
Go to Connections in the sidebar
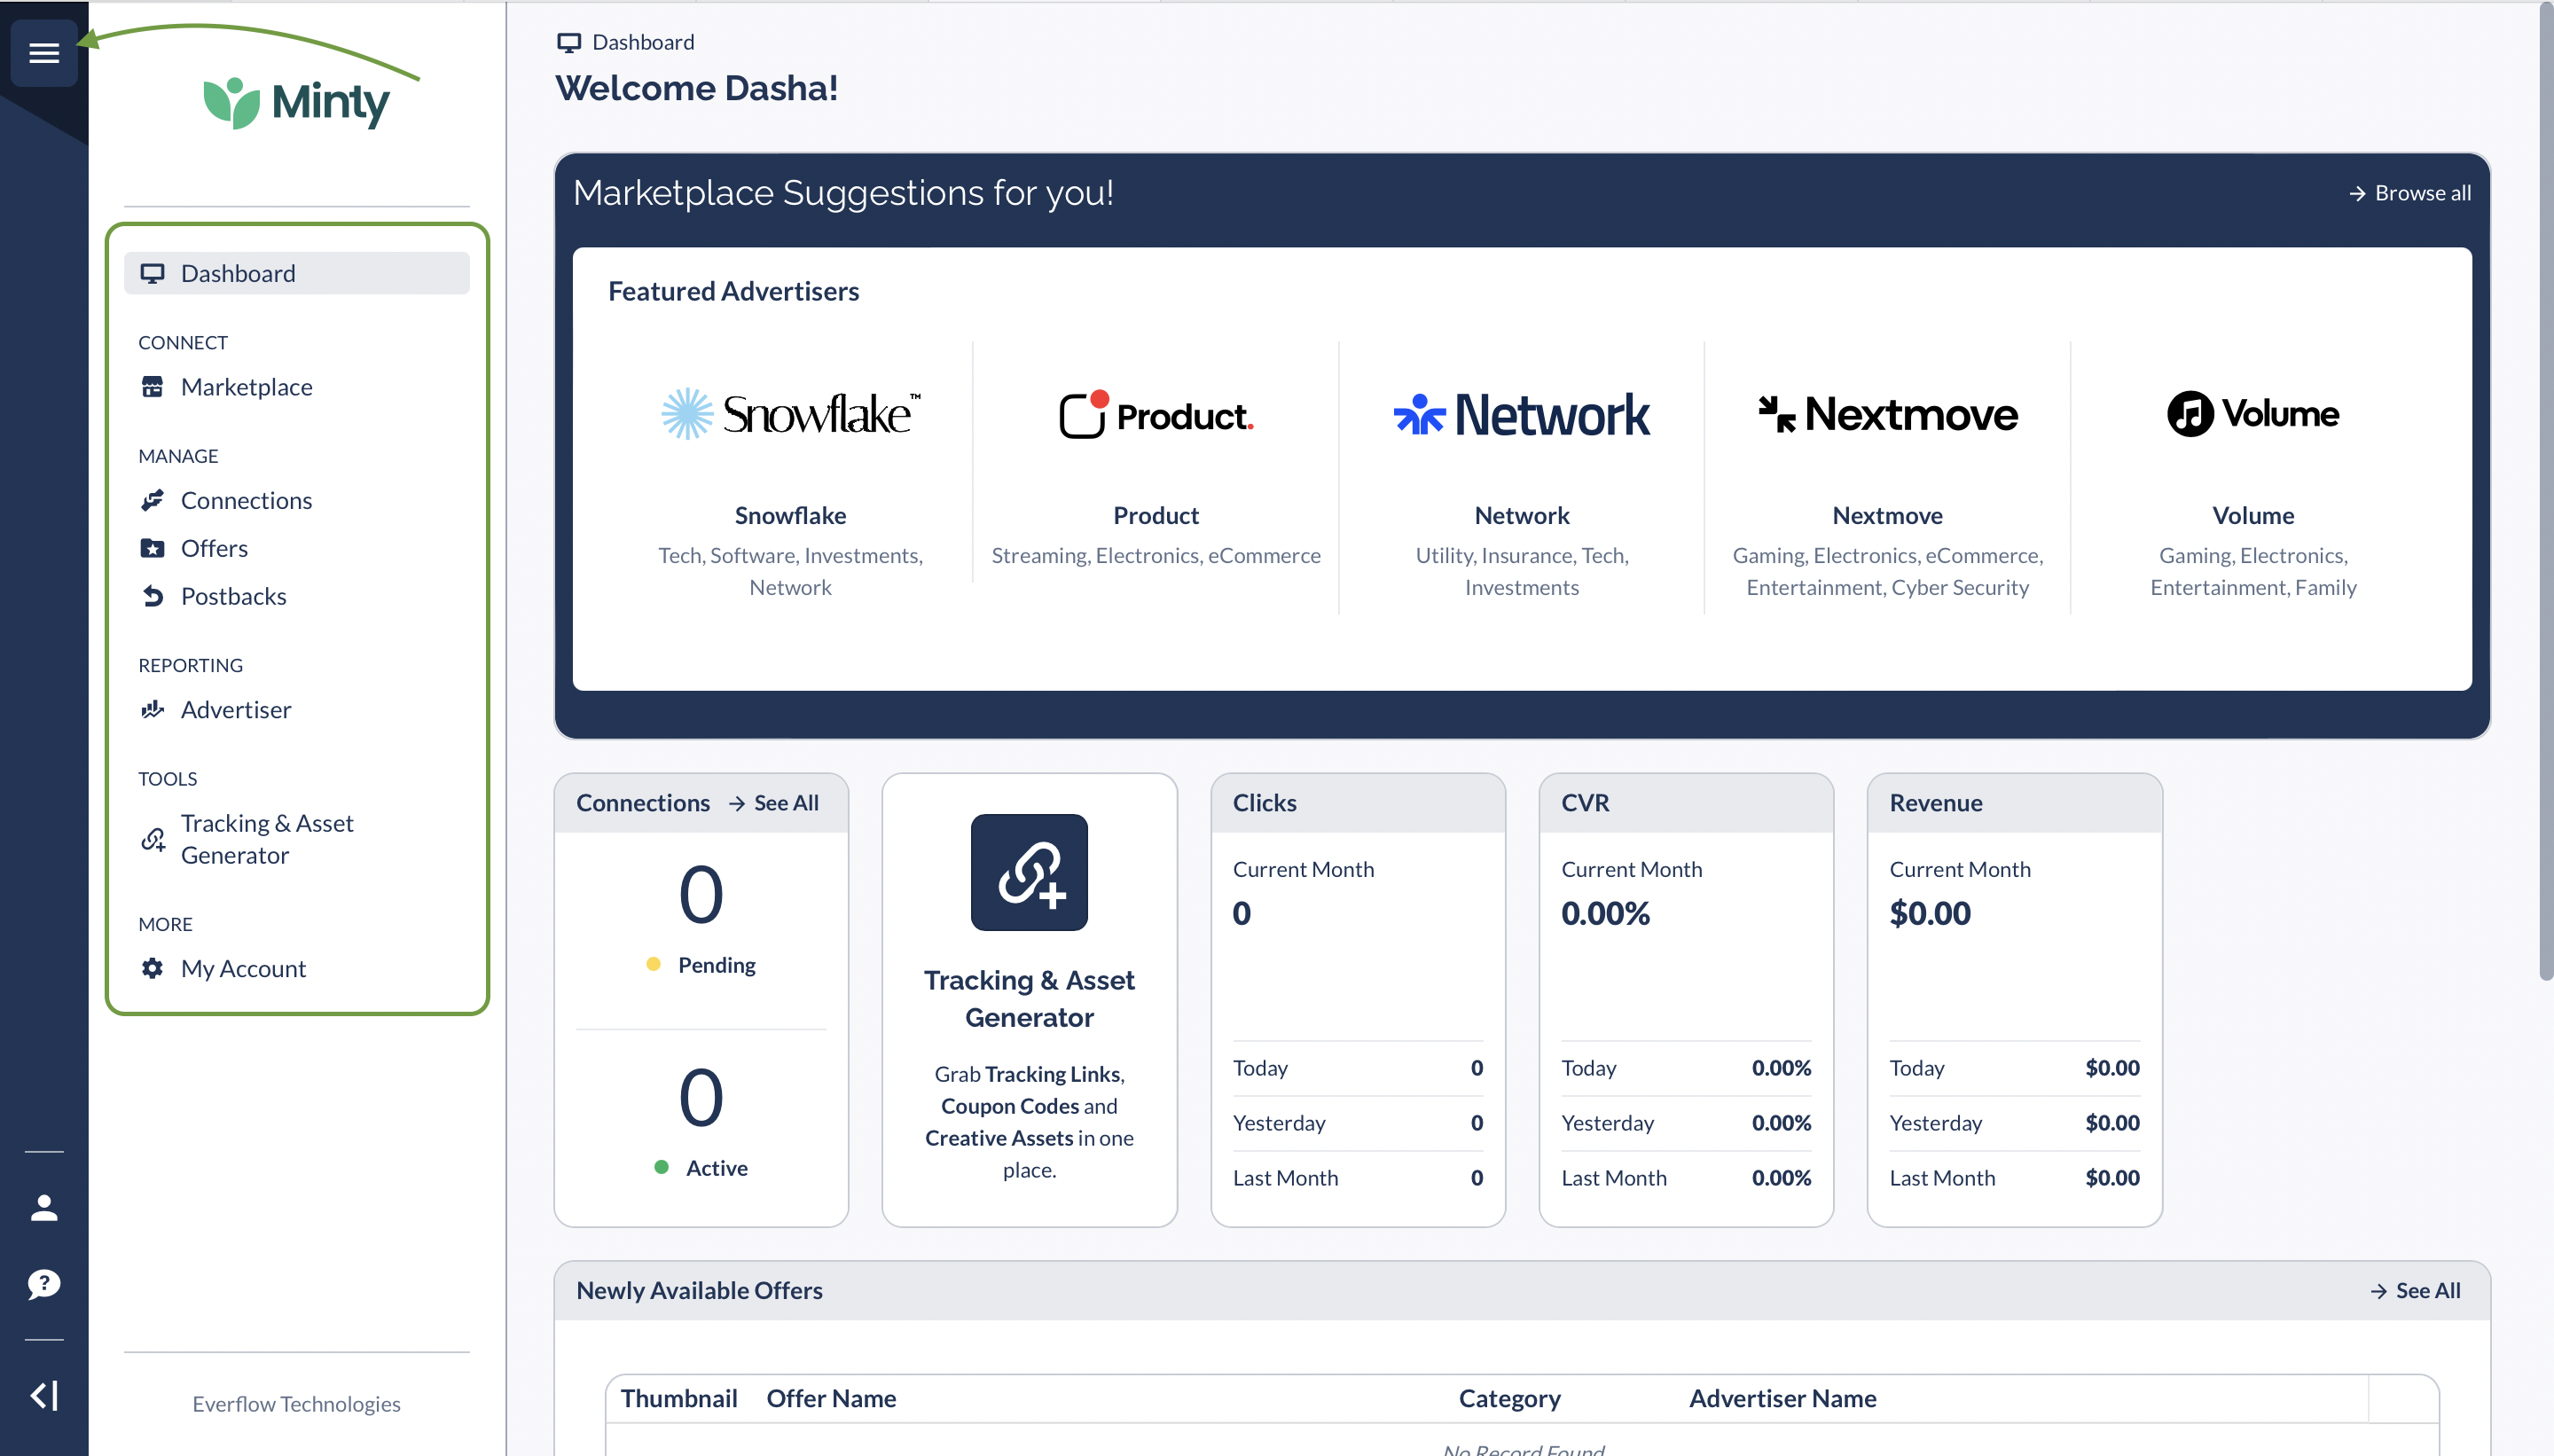coord(246,500)
